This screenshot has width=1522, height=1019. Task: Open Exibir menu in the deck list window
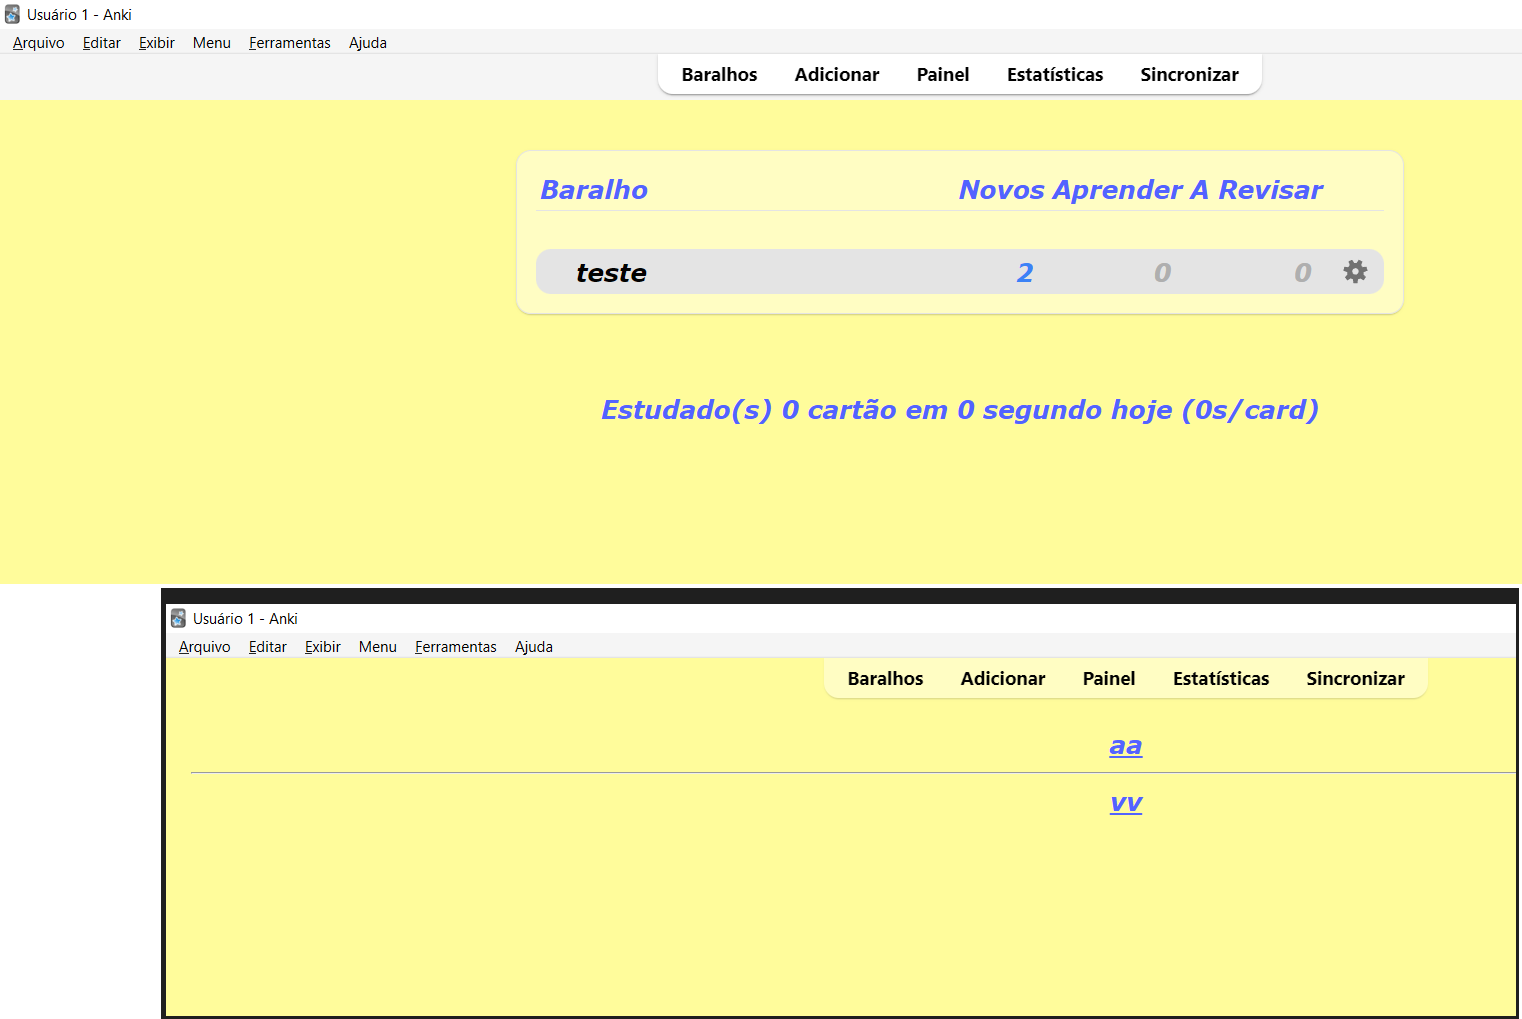(156, 43)
